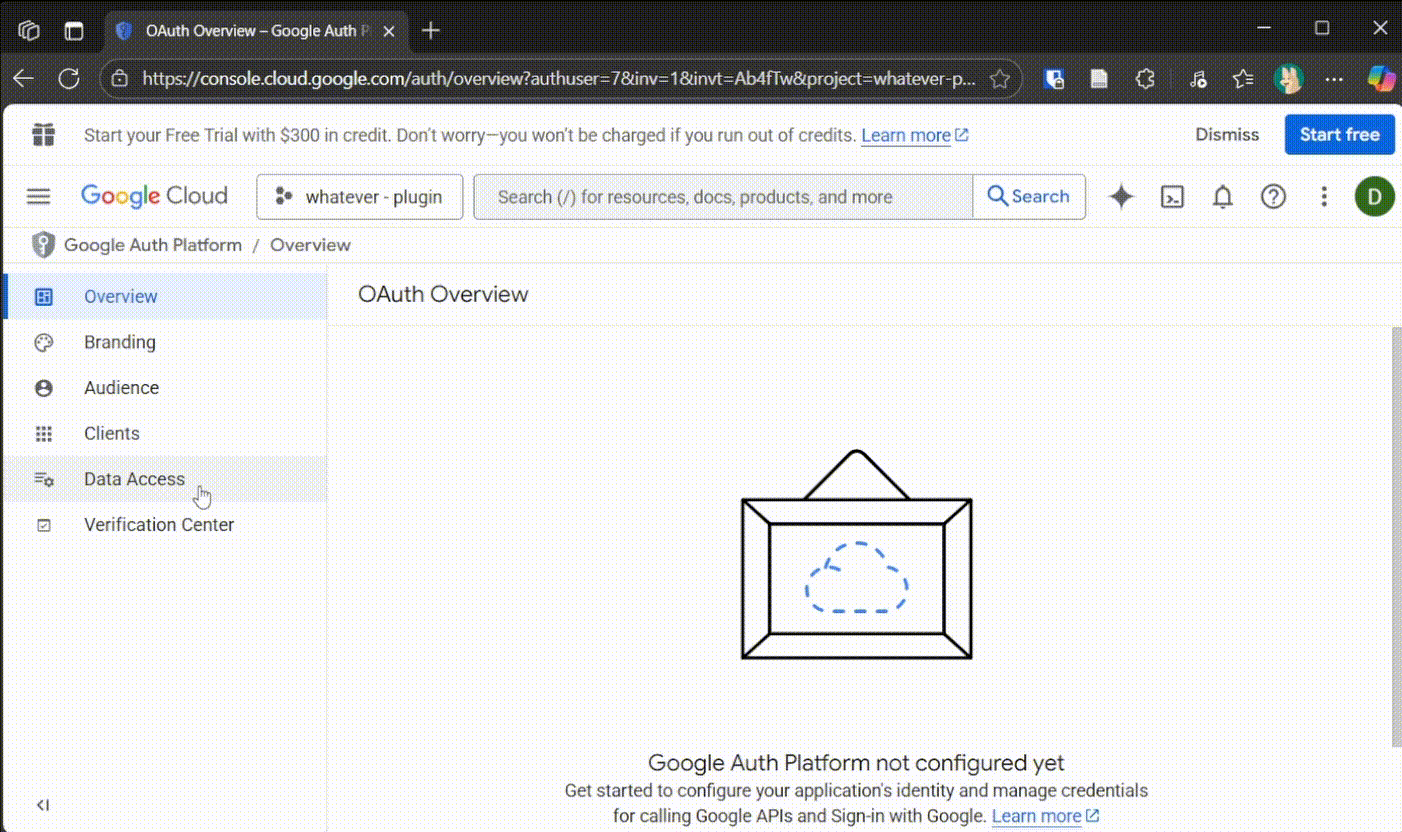Click the browser address bar URL
Screen dimensions: 1402x832
click(x=558, y=79)
